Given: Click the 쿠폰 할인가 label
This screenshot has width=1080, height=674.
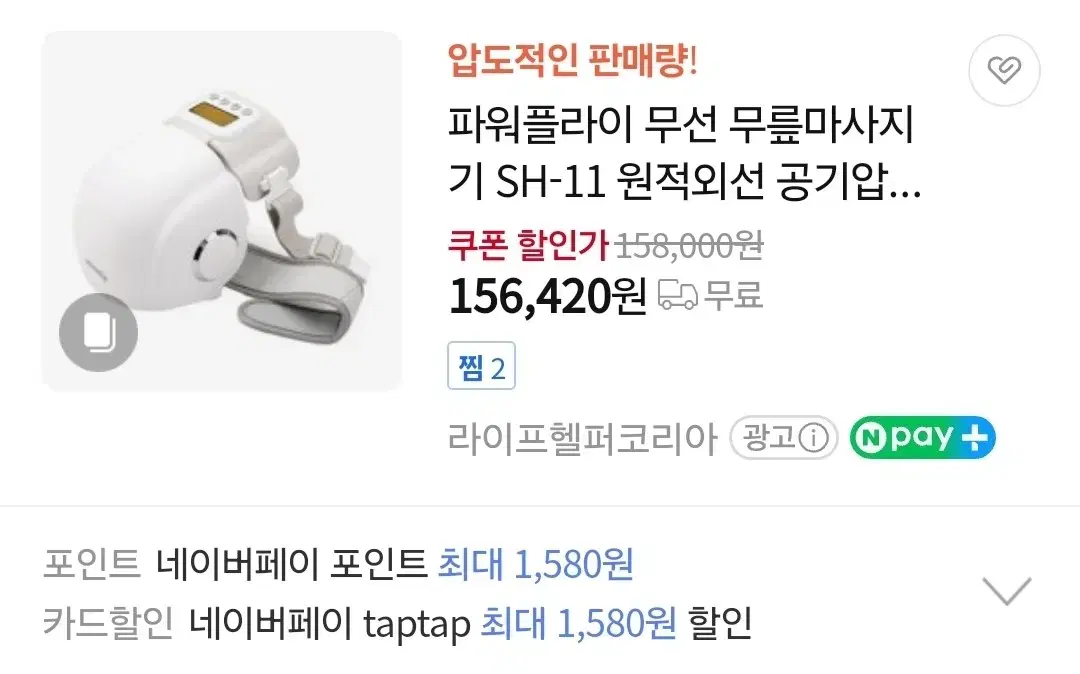Looking at the screenshot, I should click(x=528, y=245).
